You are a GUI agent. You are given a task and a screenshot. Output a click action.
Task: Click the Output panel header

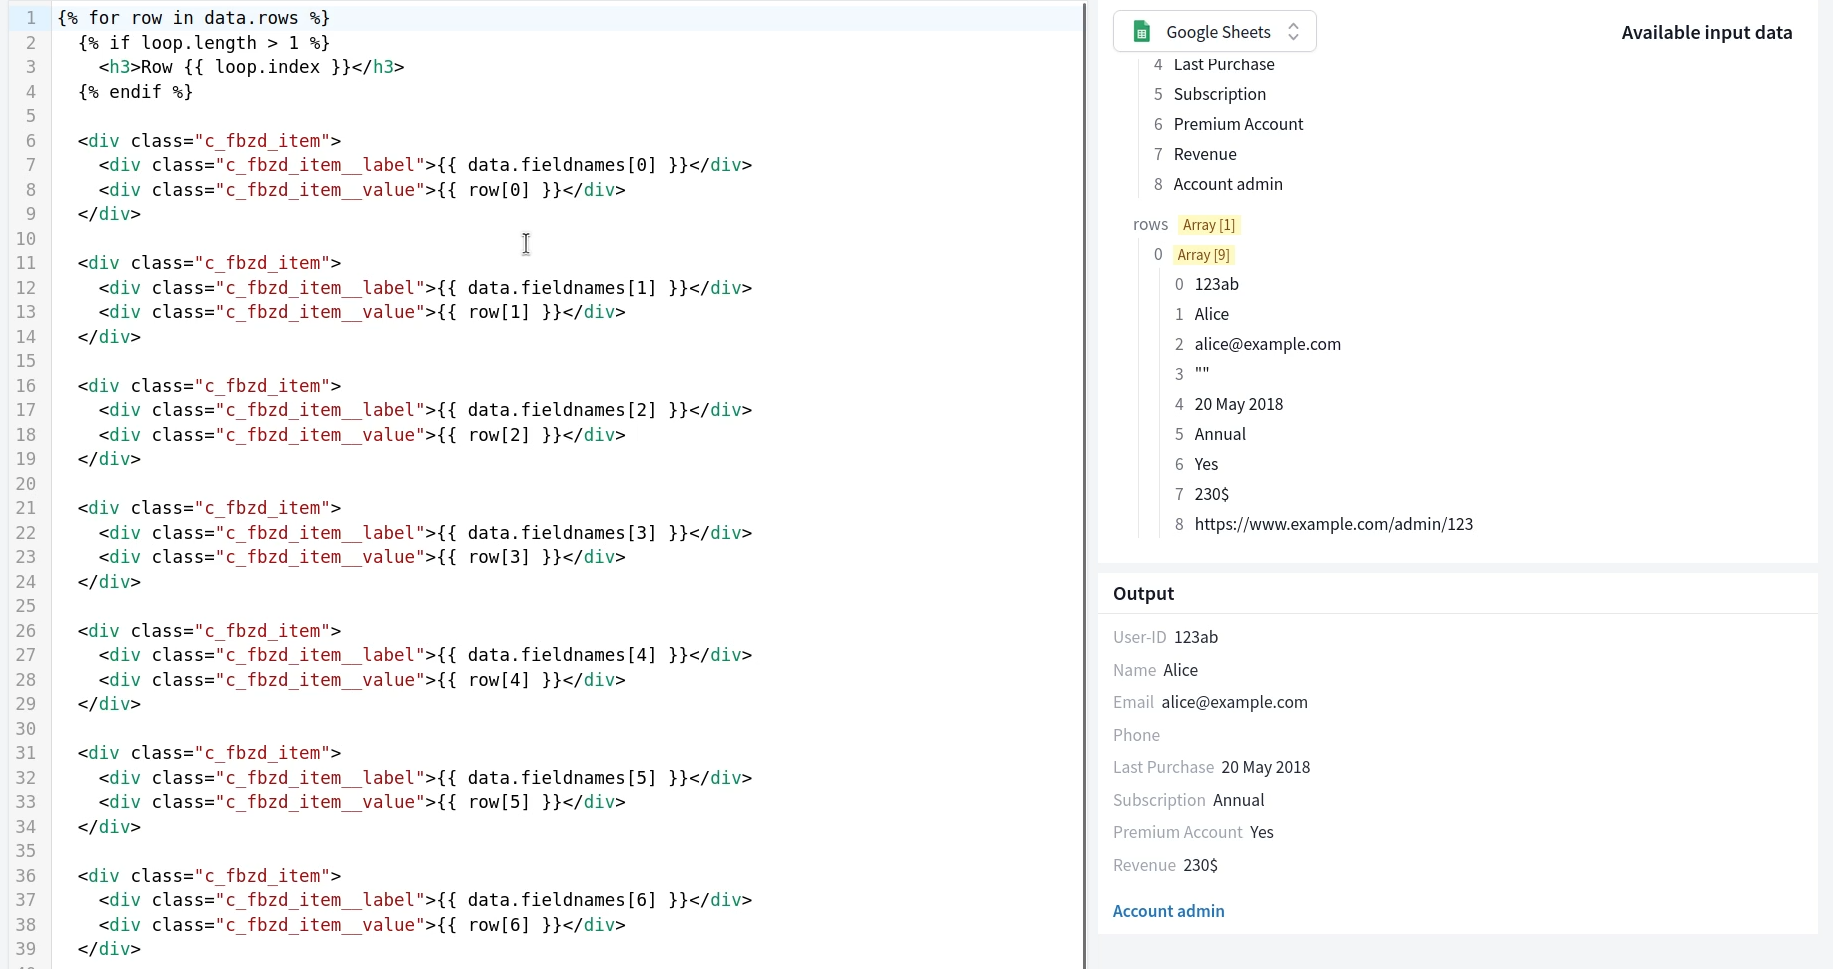(1143, 593)
